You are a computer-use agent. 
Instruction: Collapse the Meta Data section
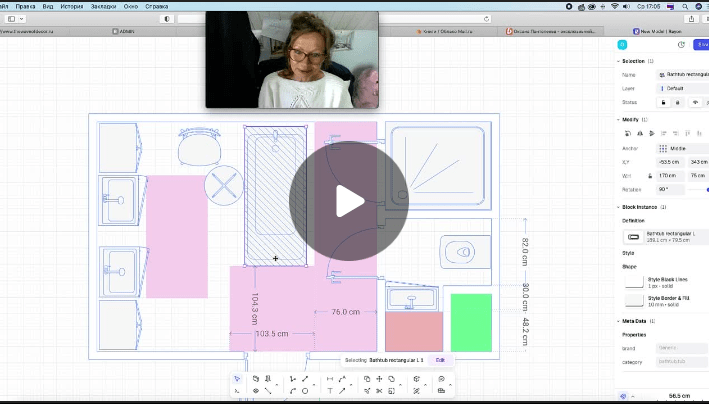616,321
